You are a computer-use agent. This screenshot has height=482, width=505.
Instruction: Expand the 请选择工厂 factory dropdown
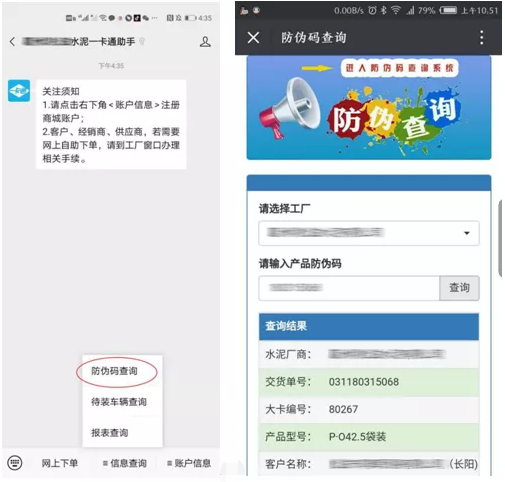click(x=369, y=233)
